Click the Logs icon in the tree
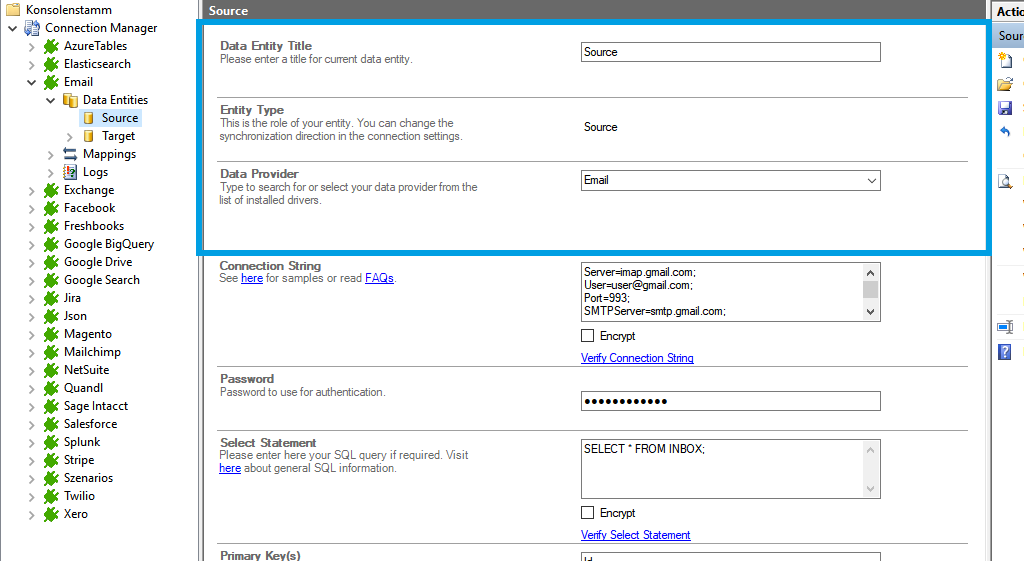Image resolution: width=1024 pixels, height=561 pixels. [70, 172]
